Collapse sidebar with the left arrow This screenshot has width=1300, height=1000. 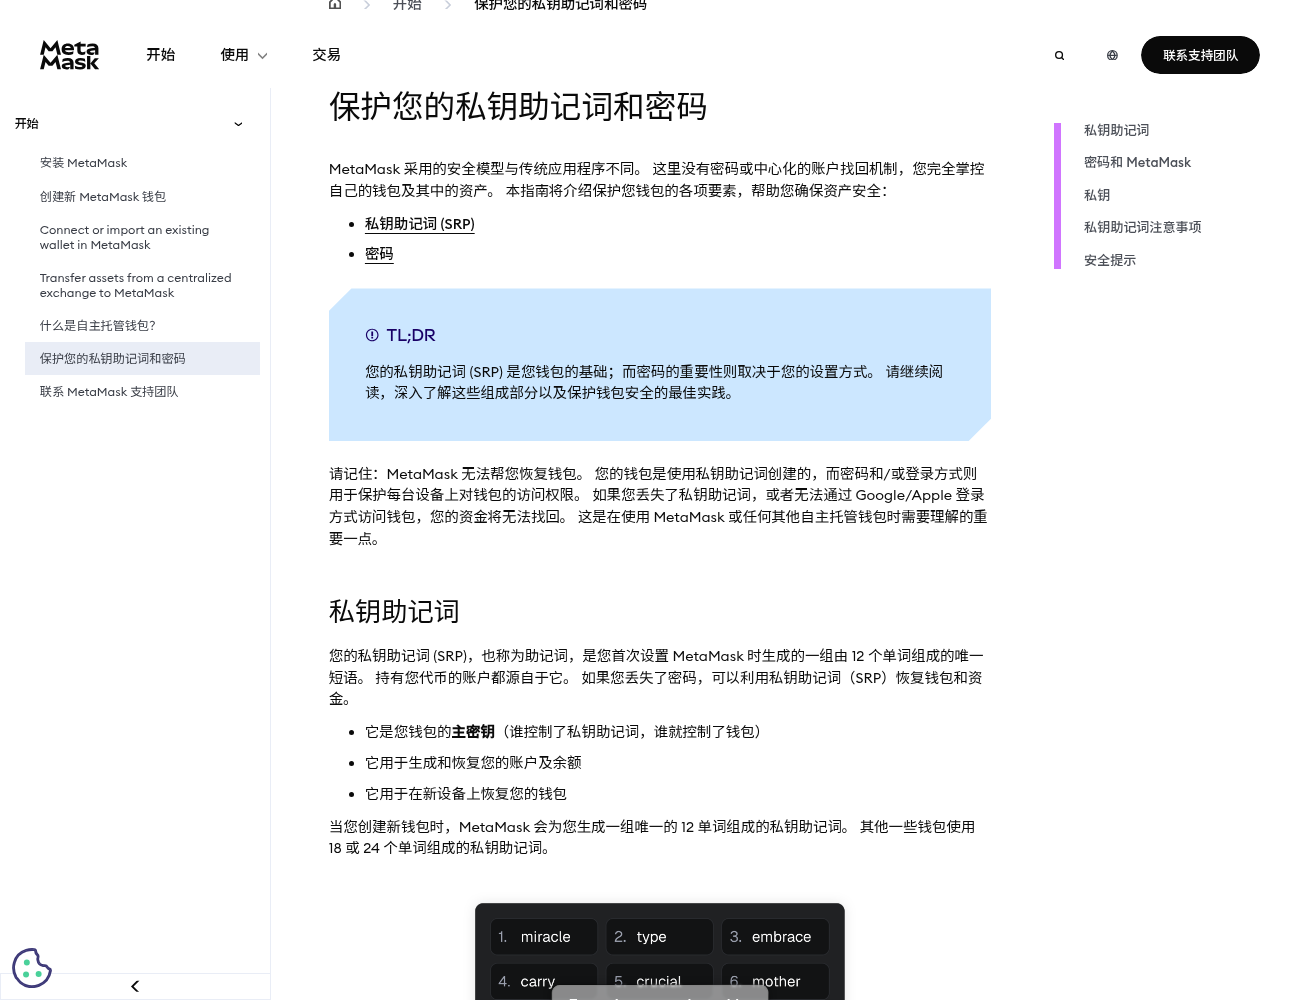pyautogui.click(x=135, y=986)
